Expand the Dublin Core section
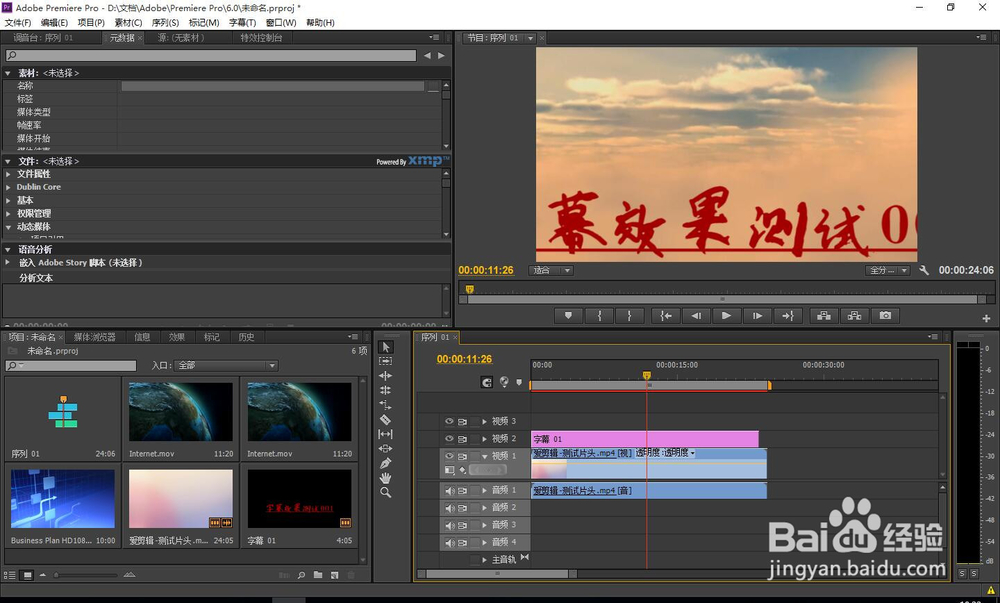The image size is (1000, 603). click(8, 187)
